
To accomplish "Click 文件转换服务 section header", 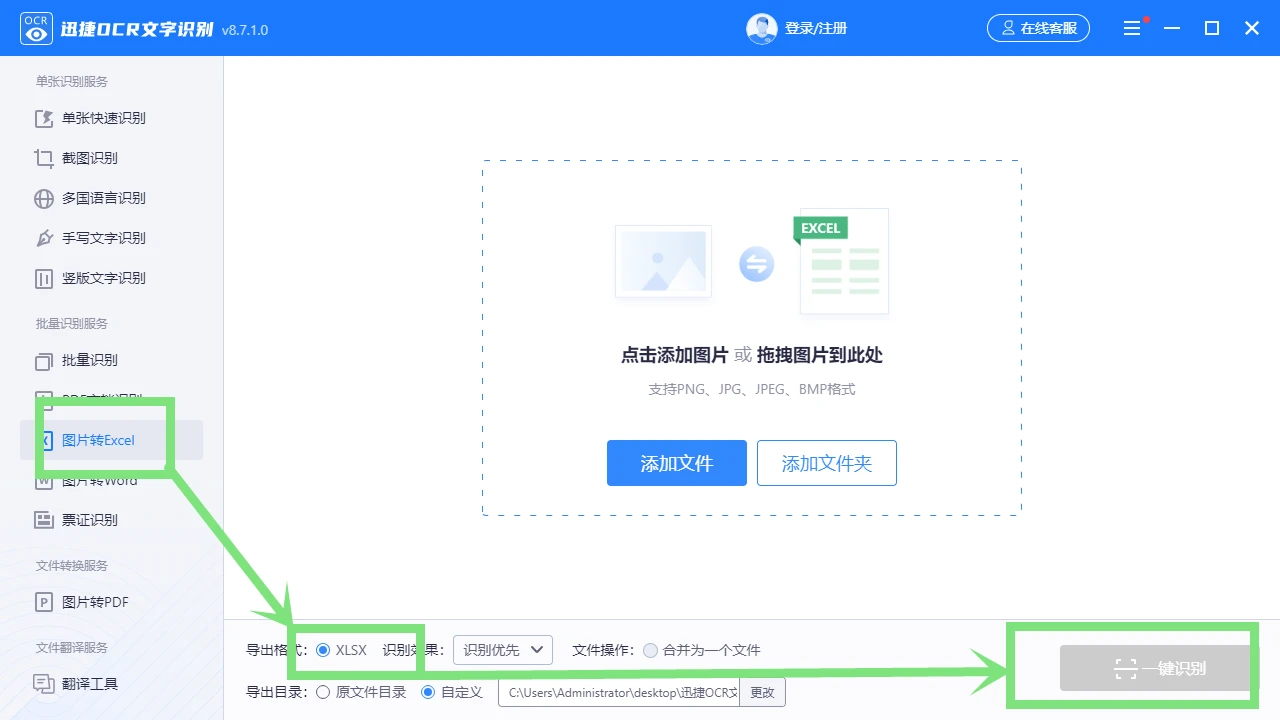I will 72,566.
